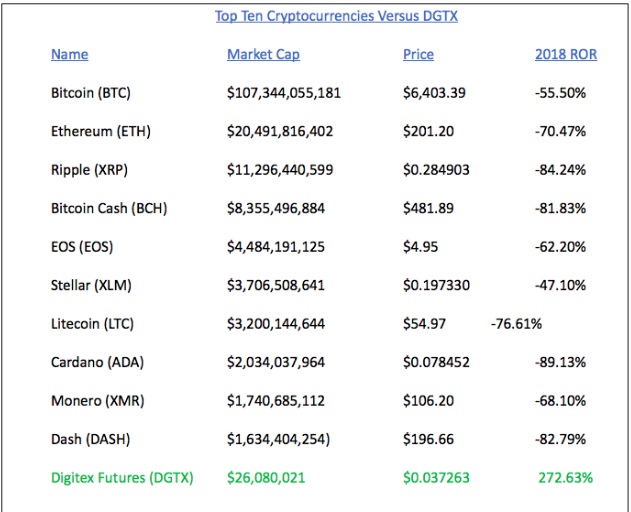Select EOS price $4.95
Screen dimensions: 631x512
pos(421,247)
